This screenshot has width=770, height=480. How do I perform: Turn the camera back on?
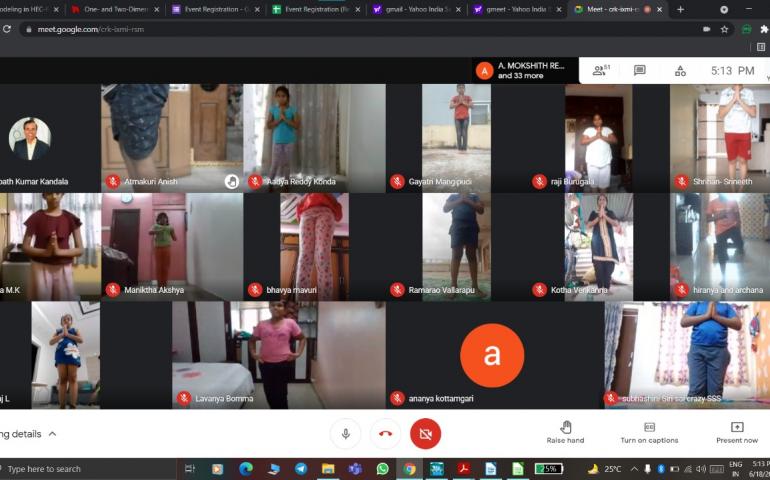coord(425,434)
